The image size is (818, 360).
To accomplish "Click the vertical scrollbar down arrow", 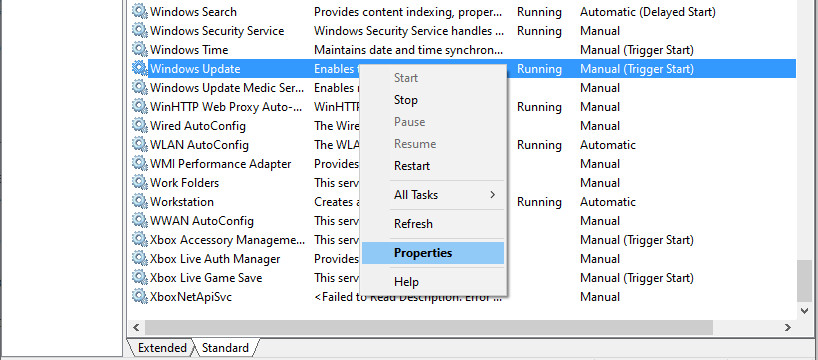I will click(804, 310).
